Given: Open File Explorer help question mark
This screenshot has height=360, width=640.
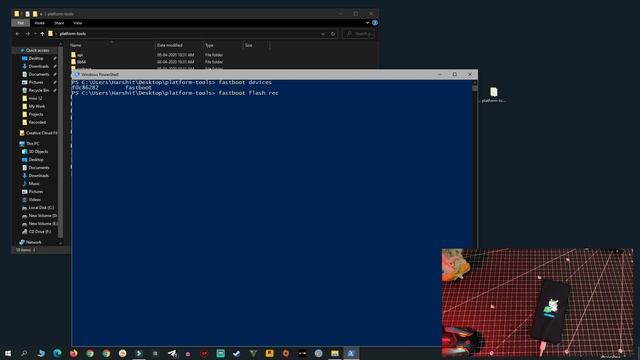Looking at the screenshot, I should point(375,23).
